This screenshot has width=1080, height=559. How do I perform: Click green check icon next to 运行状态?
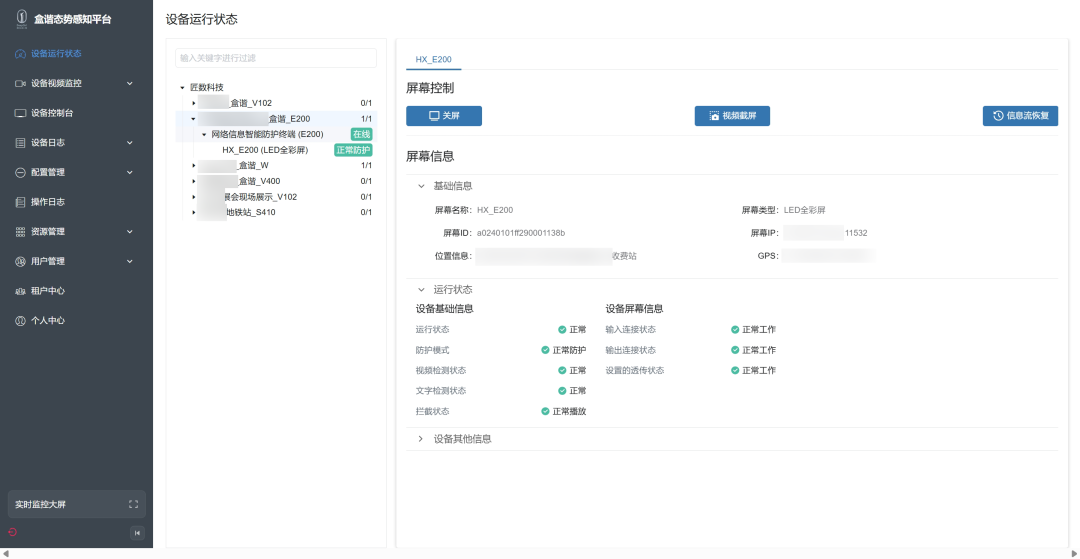click(562, 330)
